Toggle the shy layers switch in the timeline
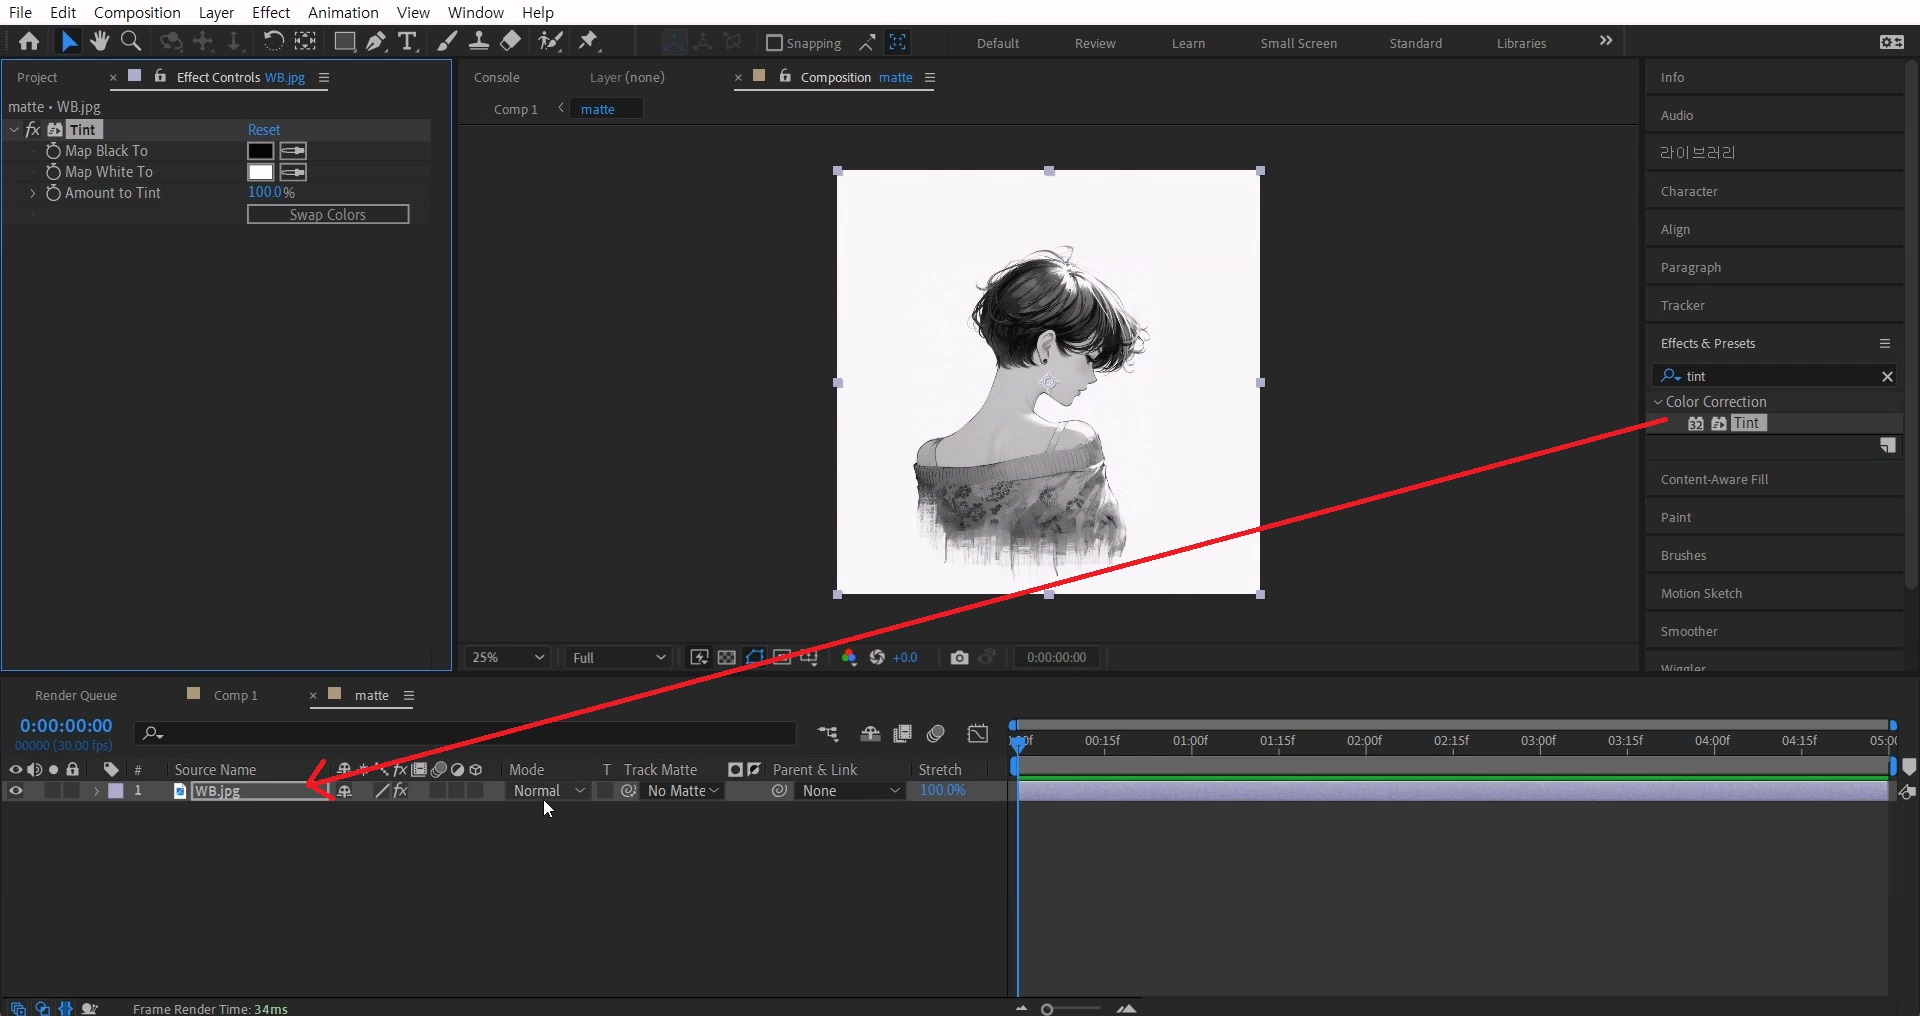Image resolution: width=1920 pixels, height=1016 pixels. (x=870, y=733)
